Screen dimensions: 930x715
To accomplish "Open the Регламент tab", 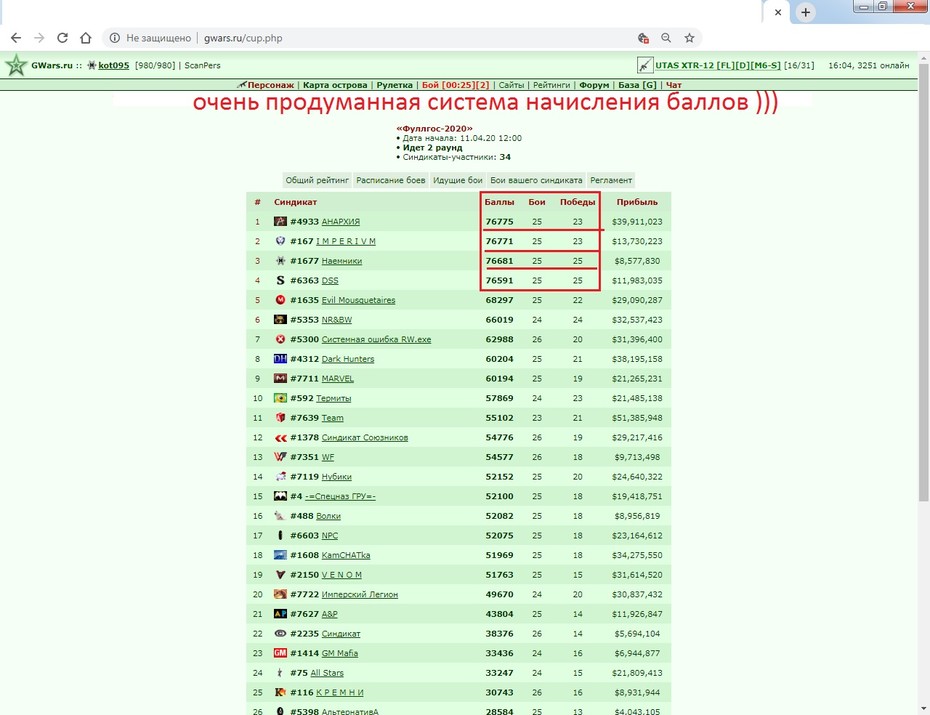I will [x=611, y=180].
